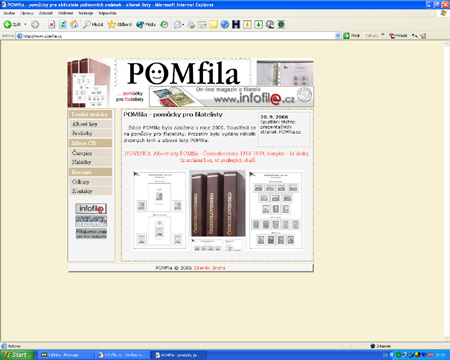Viewport: 450px width, 360px height.
Task: Click the red NOVINKA Albové listy announcement link
Action: pos(217,157)
